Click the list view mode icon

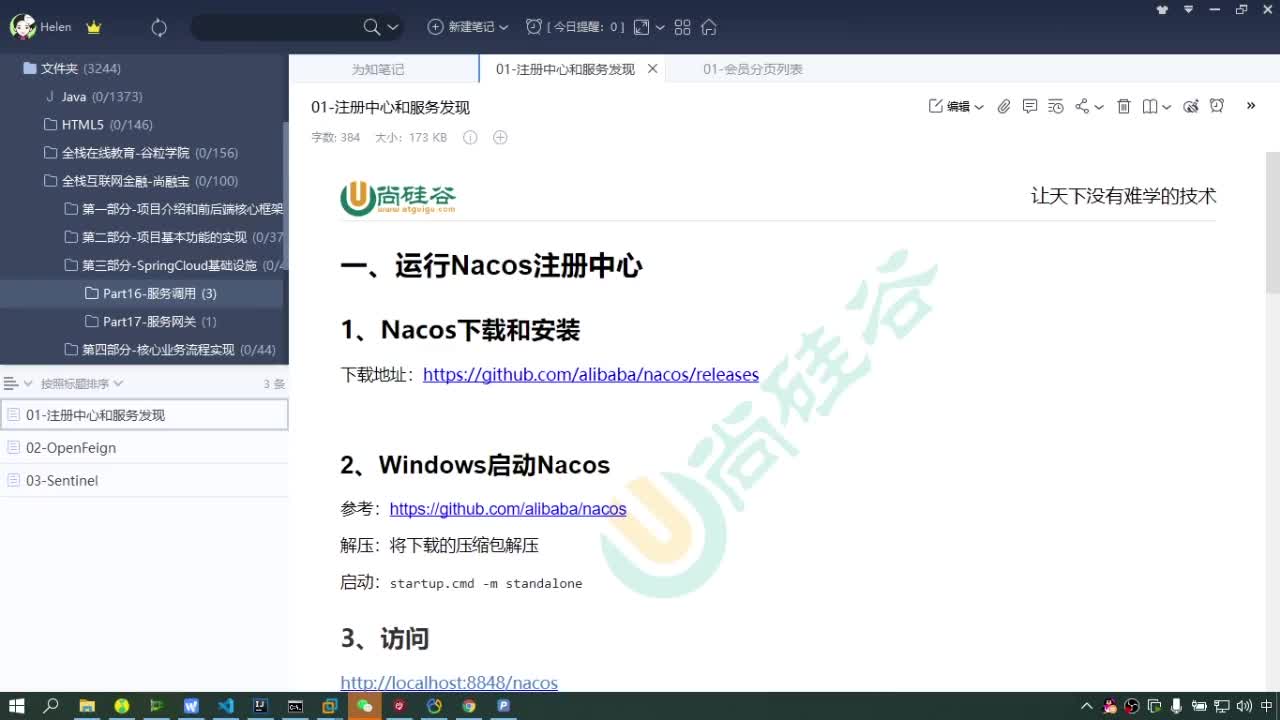coord(12,383)
